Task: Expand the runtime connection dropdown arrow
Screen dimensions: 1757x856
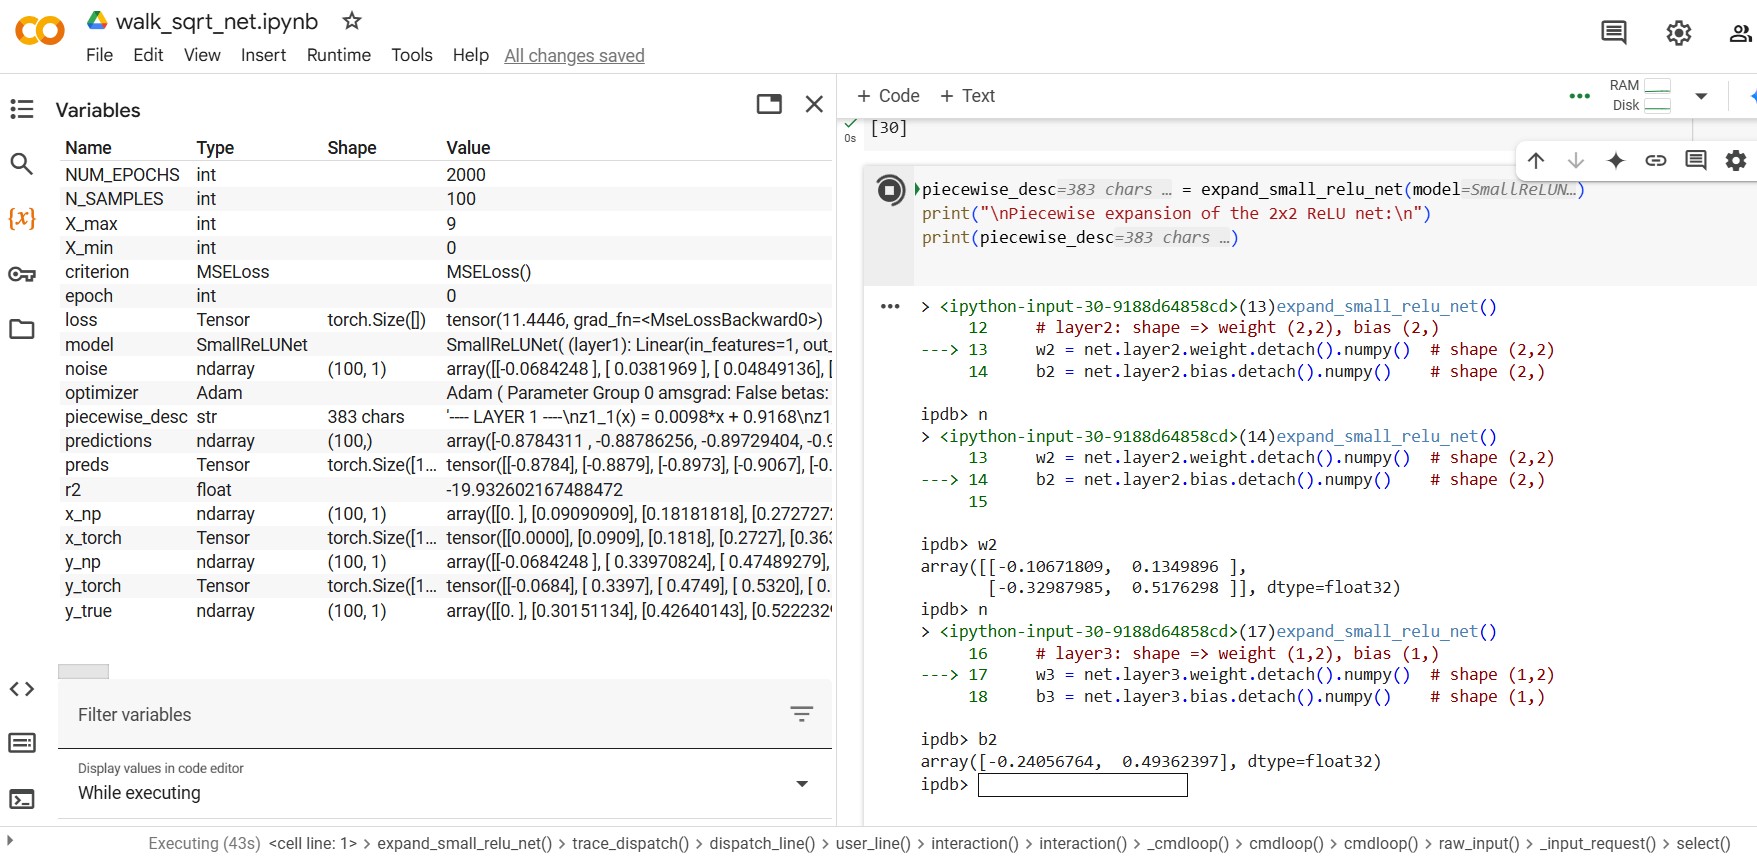Action: pyautogui.click(x=1701, y=96)
